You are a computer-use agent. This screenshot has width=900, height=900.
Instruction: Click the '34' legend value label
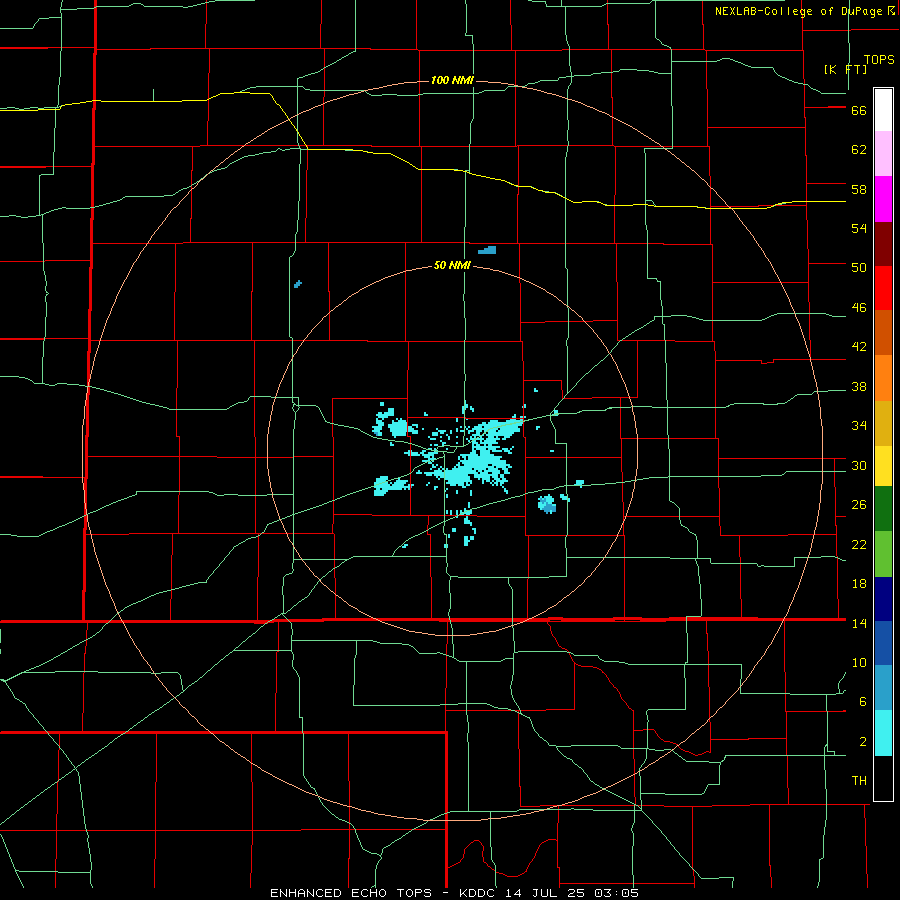pyautogui.click(x=859, y=426)
